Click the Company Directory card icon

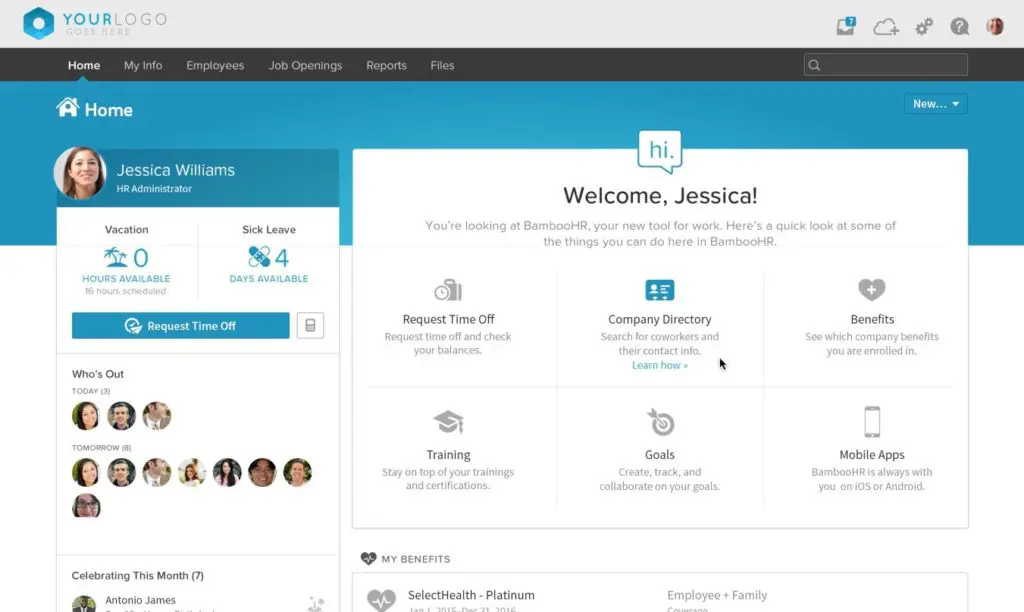click(660, 290)
